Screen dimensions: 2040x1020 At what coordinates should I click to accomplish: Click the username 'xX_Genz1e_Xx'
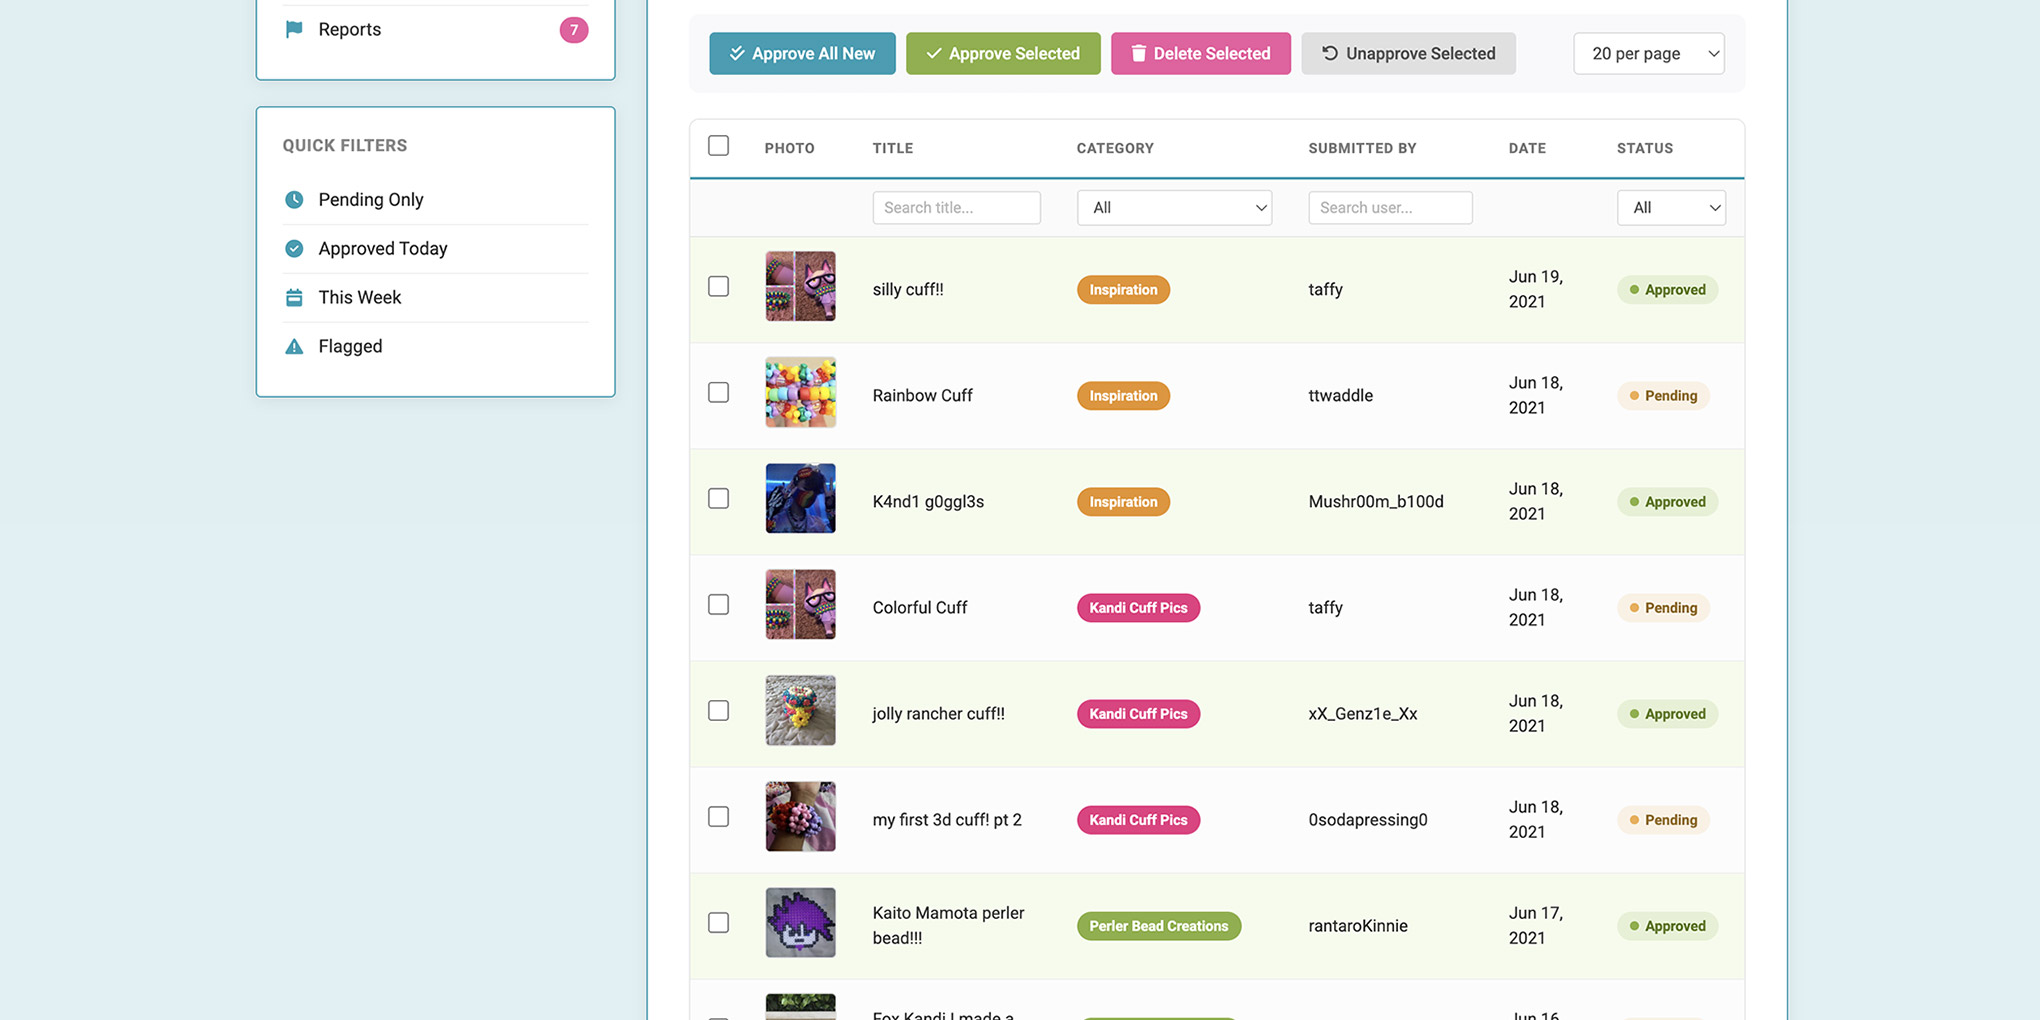coord(1362,713)
